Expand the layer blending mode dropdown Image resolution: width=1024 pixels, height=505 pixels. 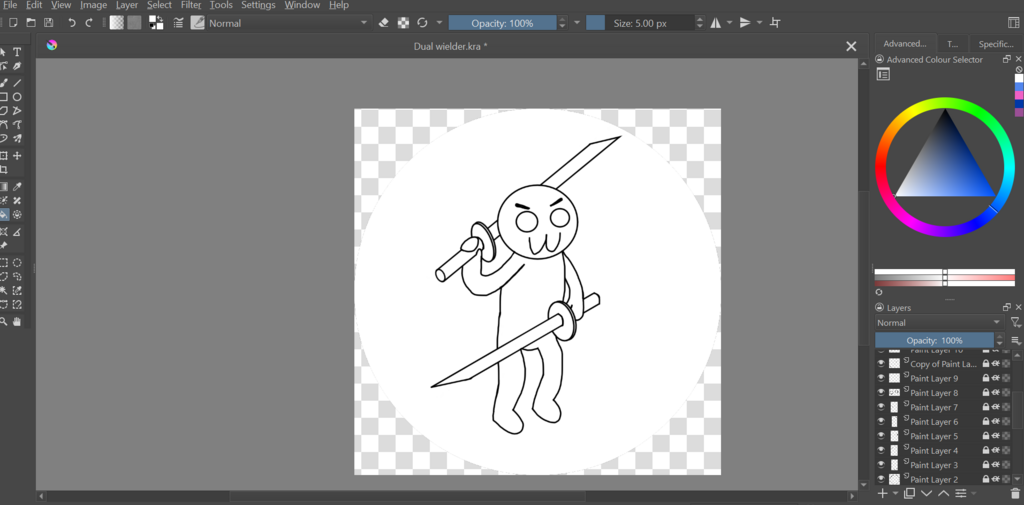(938, 323)
